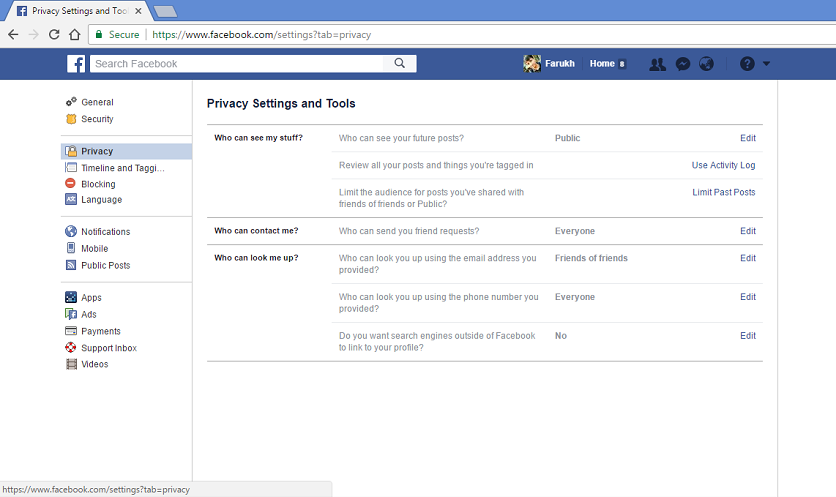Click the Friends of friends value
The width and height of the screenshot is (836, 497).
click(x=591, y=258)
